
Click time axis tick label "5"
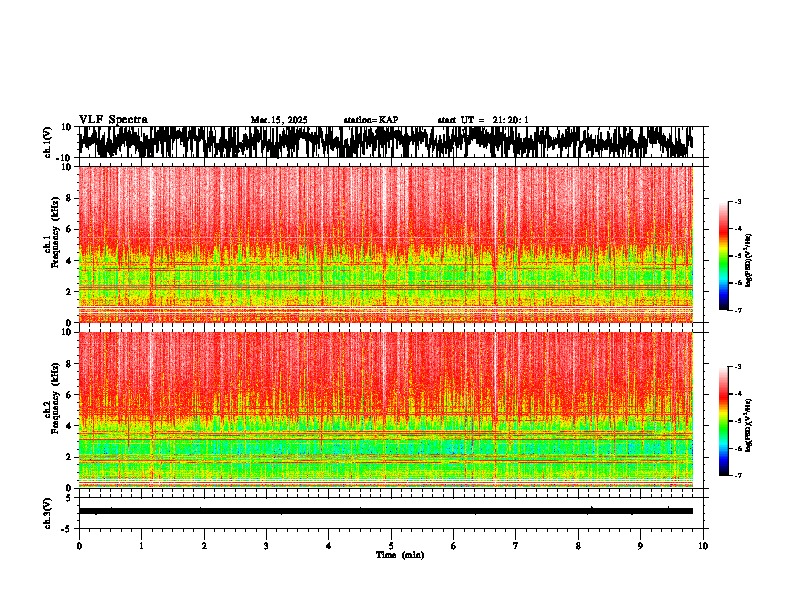pyautogui.click(x=391, y=546)
